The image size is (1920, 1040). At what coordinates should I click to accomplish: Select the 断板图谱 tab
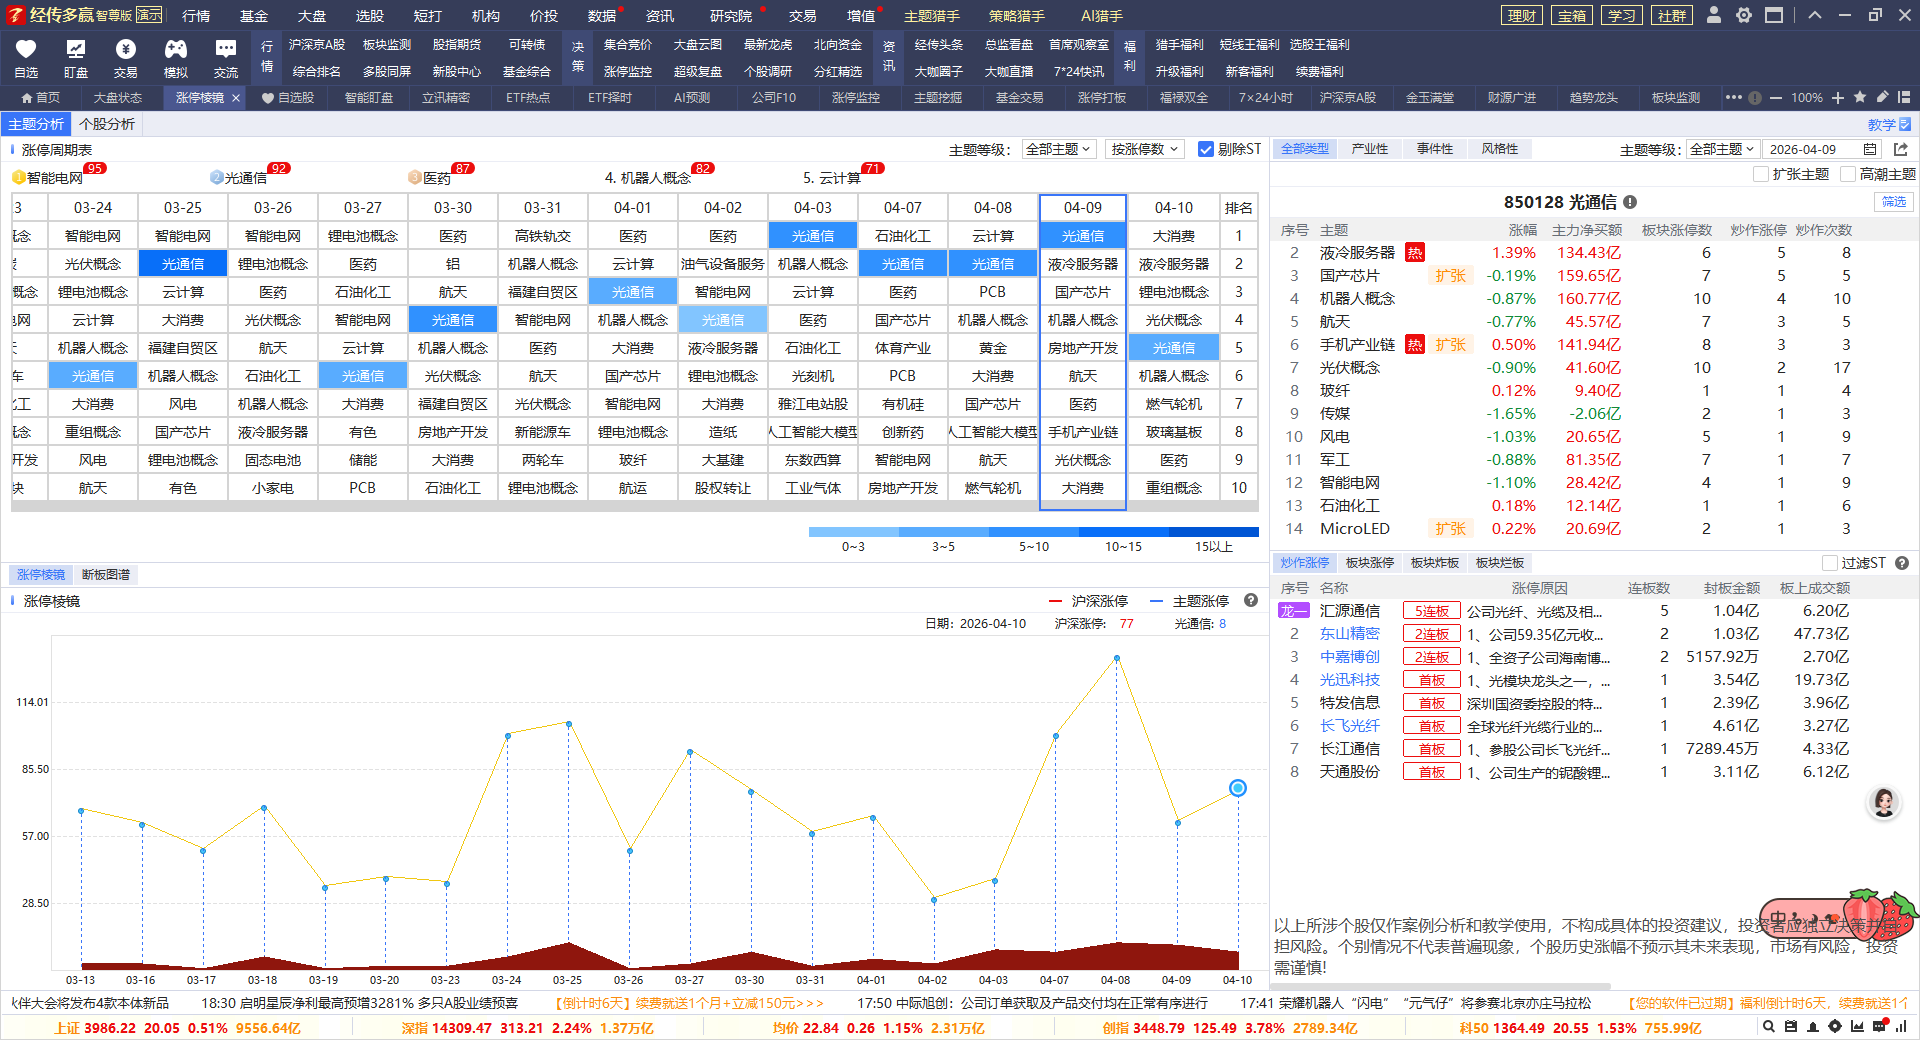(x=106, y=575)
